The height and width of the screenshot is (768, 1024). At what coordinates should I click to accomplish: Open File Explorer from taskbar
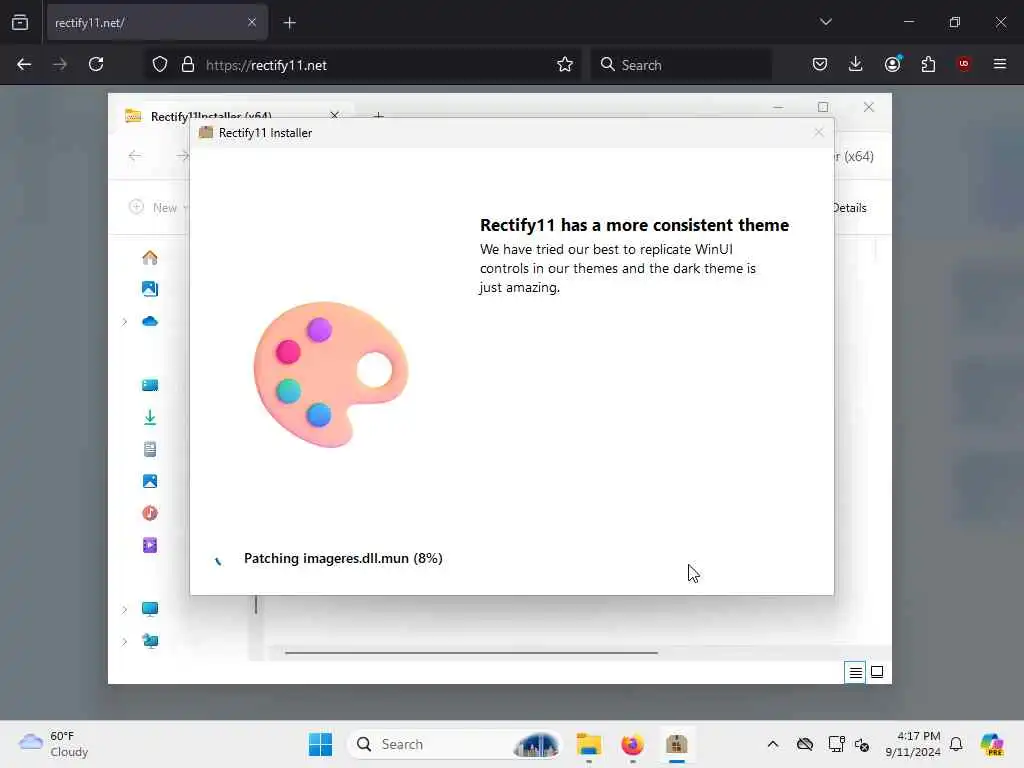coord(588,744)
